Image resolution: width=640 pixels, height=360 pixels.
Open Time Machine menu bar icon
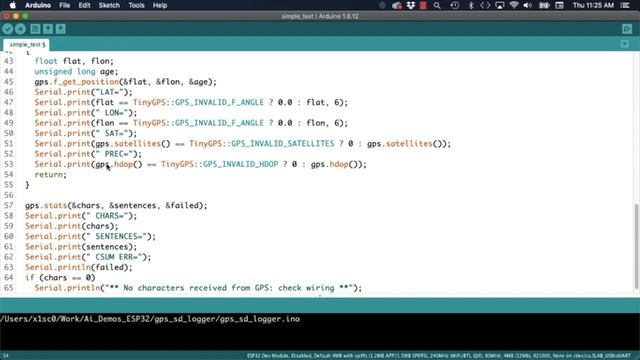pos(455,5)
